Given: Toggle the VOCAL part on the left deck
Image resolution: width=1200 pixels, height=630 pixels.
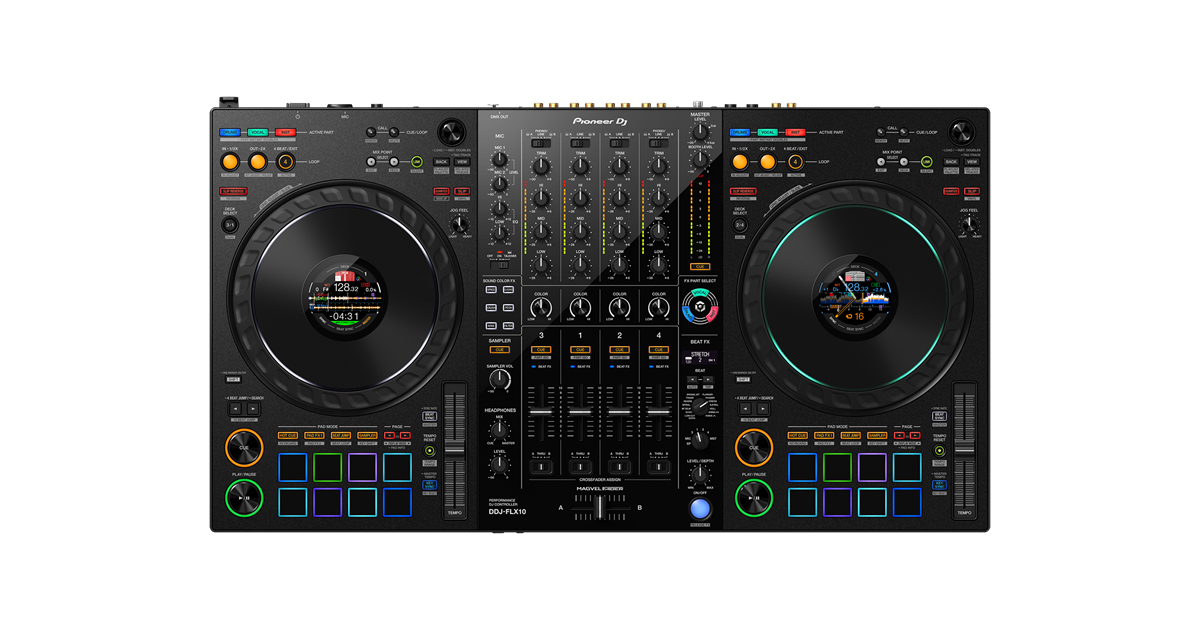Looking at the screenshot, I should (258, 132).
